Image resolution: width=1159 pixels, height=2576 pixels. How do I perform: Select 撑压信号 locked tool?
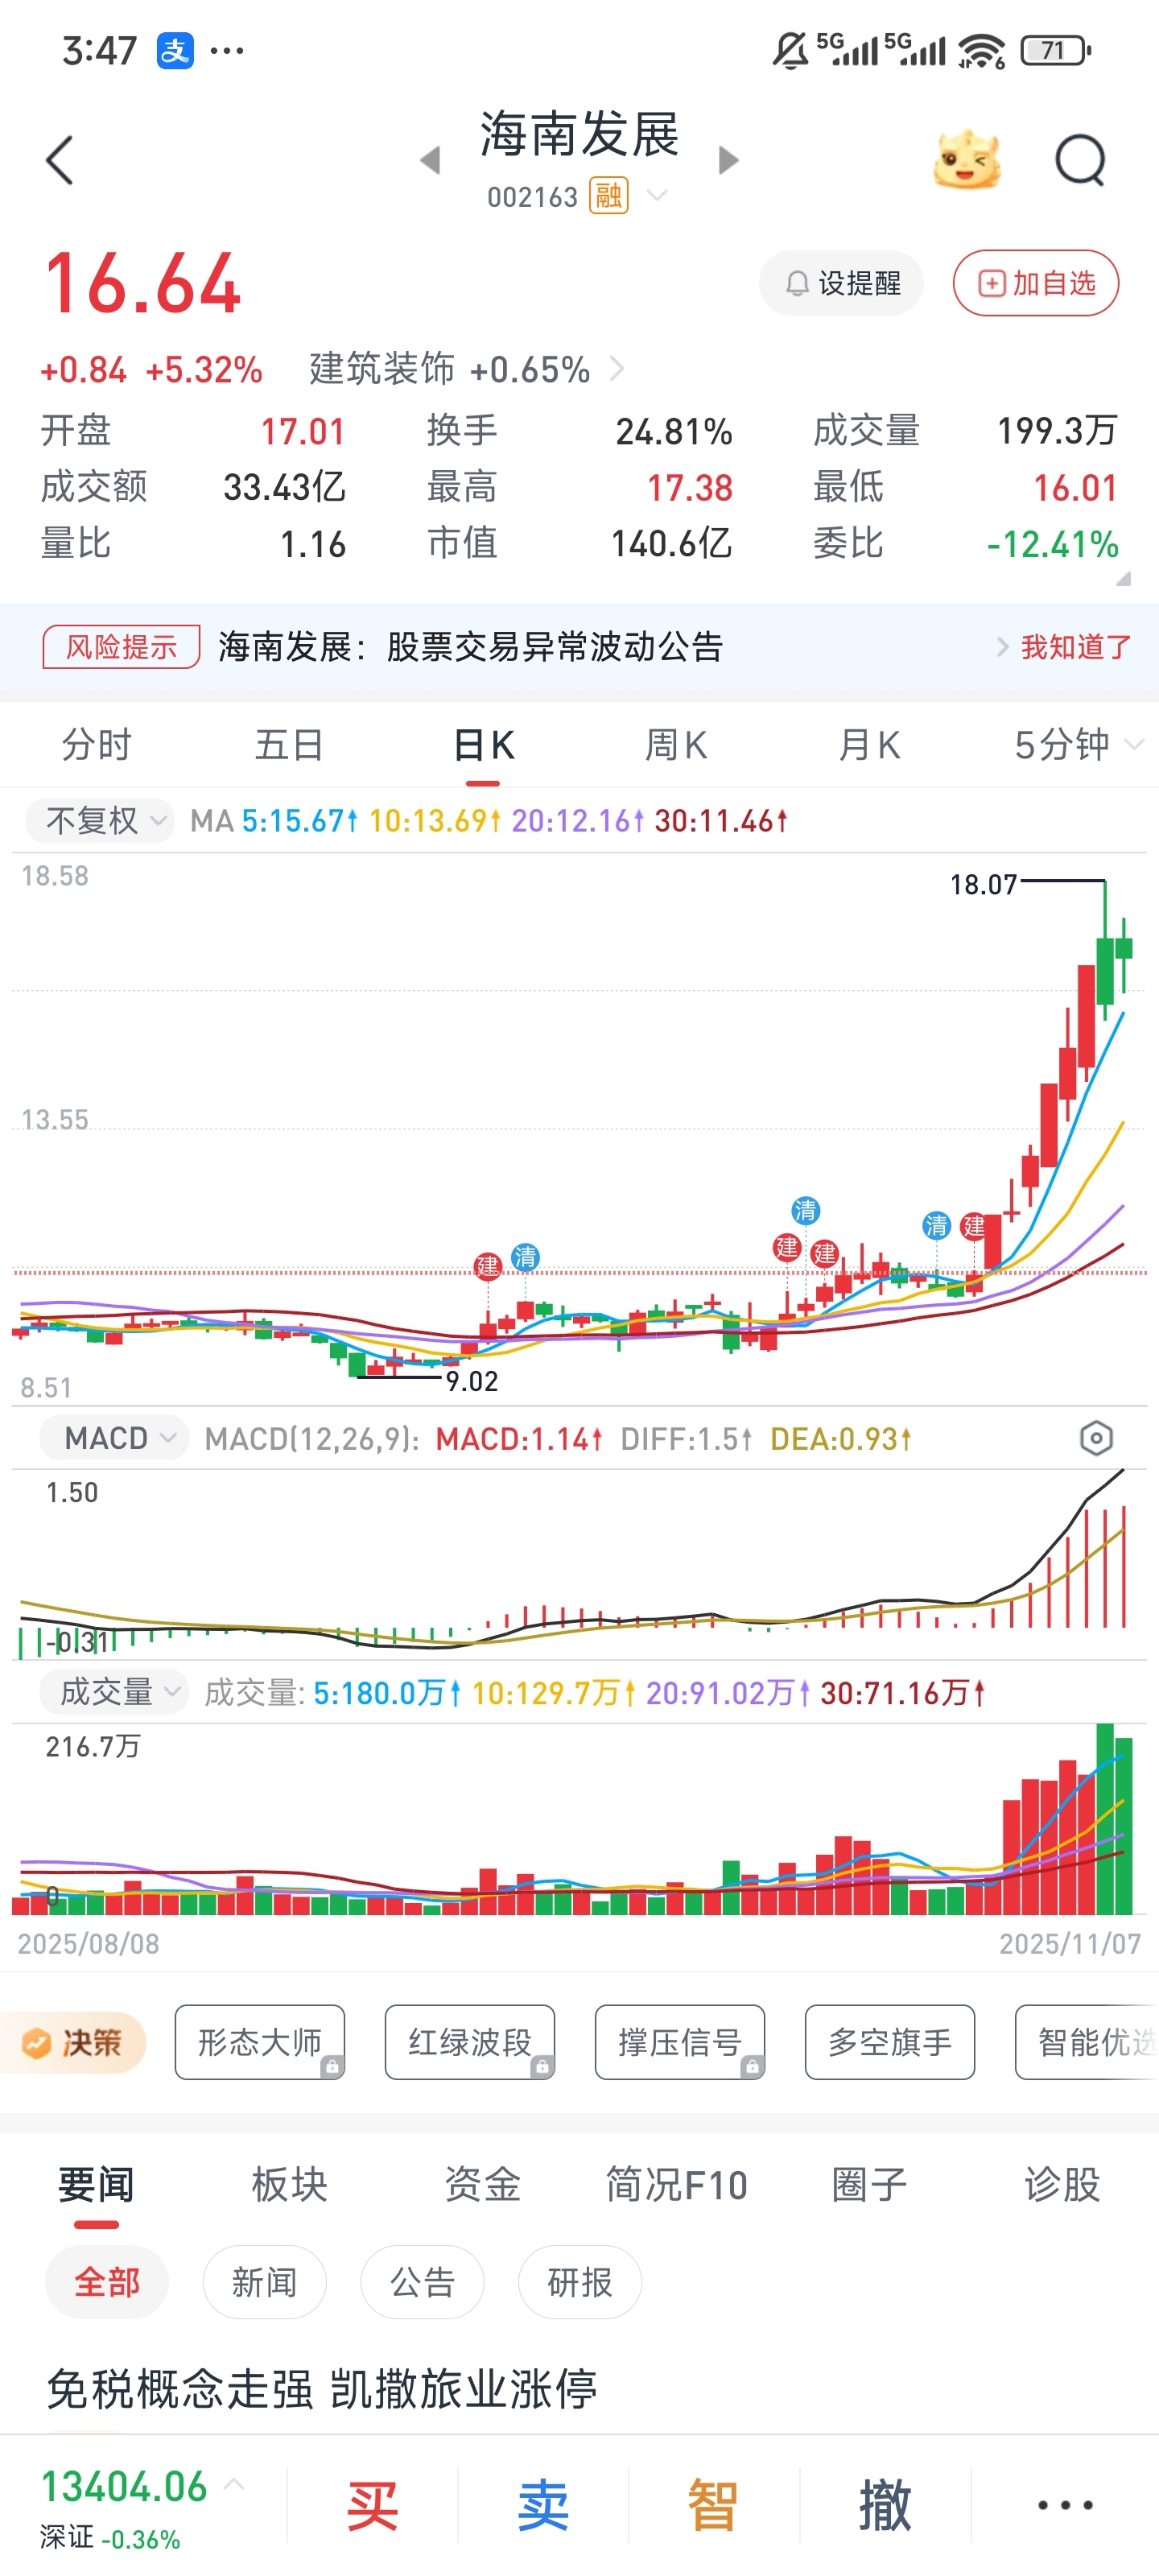680,2042
